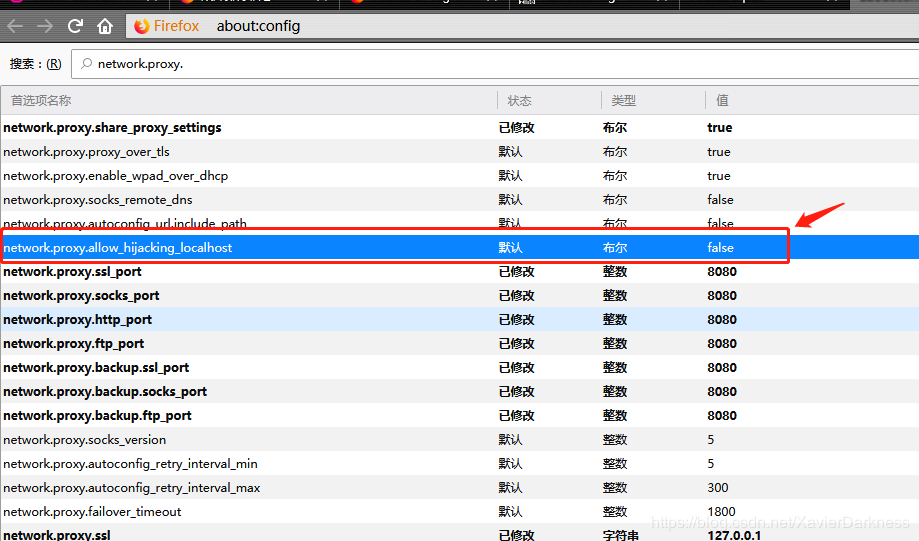The height and width of the screenshot is (541, 919).
Task: Select network.proxy.share_proxy_settings row
Action: 460,127
